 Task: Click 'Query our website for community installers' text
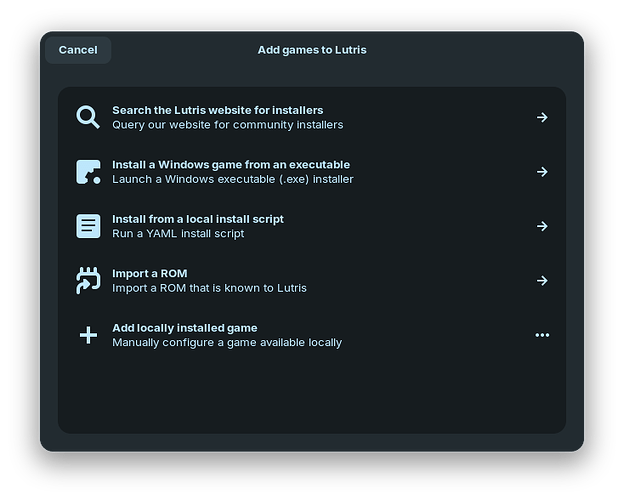(x=227, y=125)
